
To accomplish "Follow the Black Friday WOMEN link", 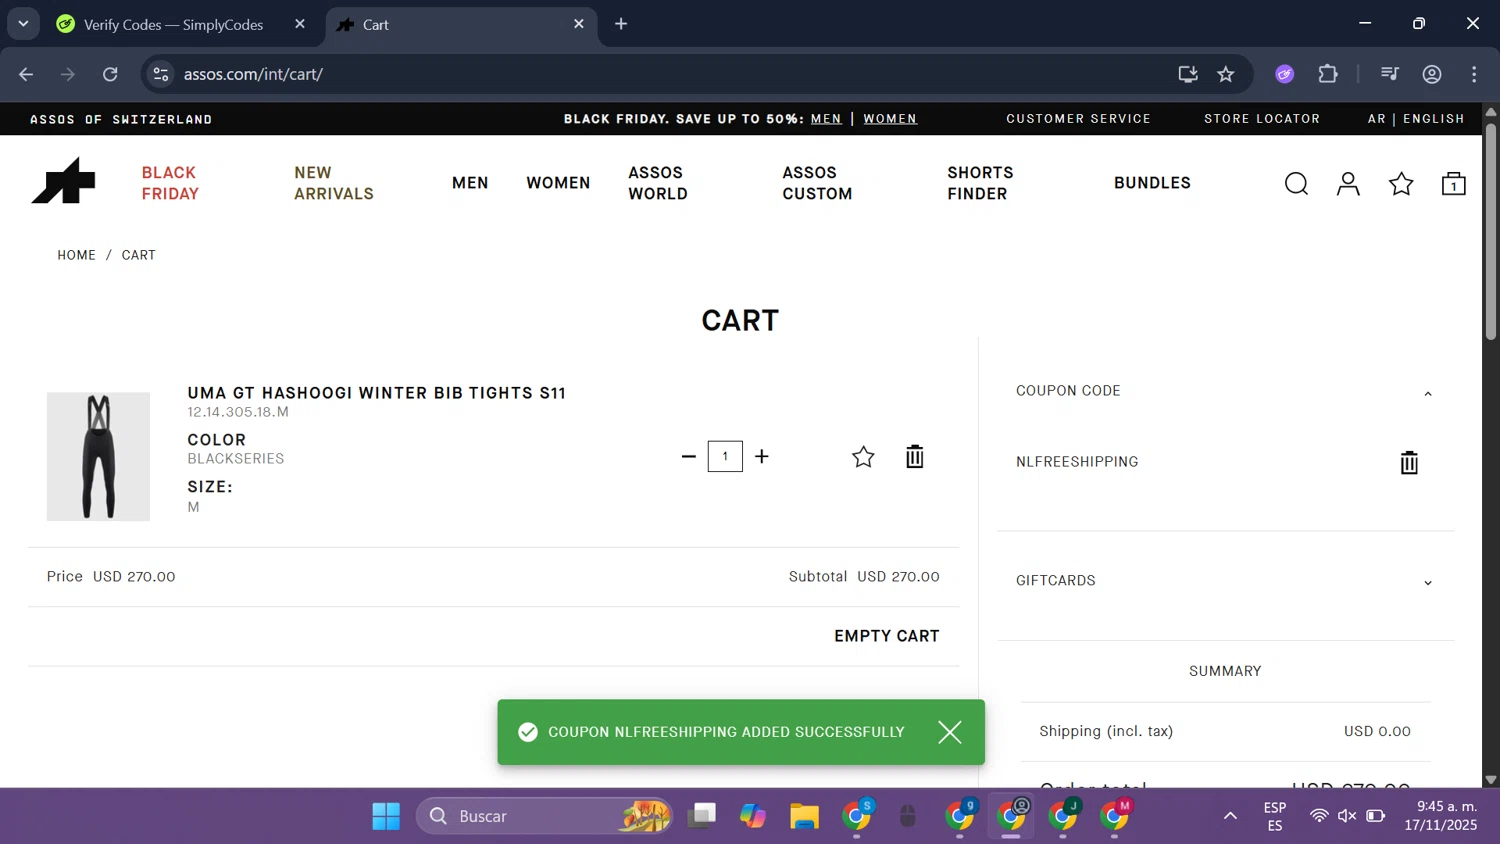I will pyautogui.click(x=890, y=119).
